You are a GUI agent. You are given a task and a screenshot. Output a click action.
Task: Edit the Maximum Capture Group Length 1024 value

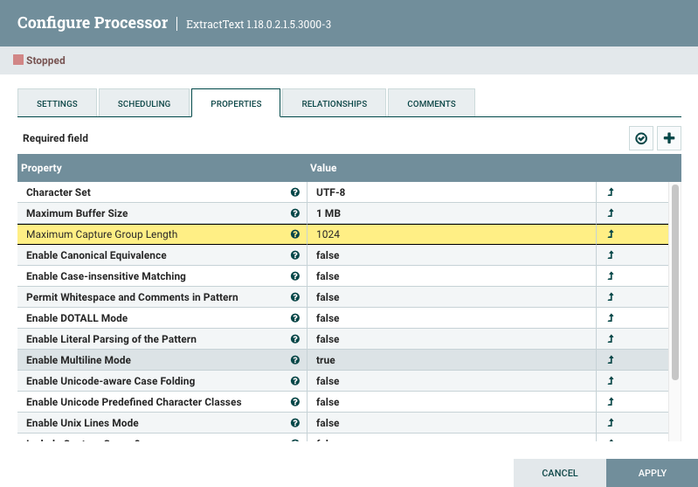(451, 234)
